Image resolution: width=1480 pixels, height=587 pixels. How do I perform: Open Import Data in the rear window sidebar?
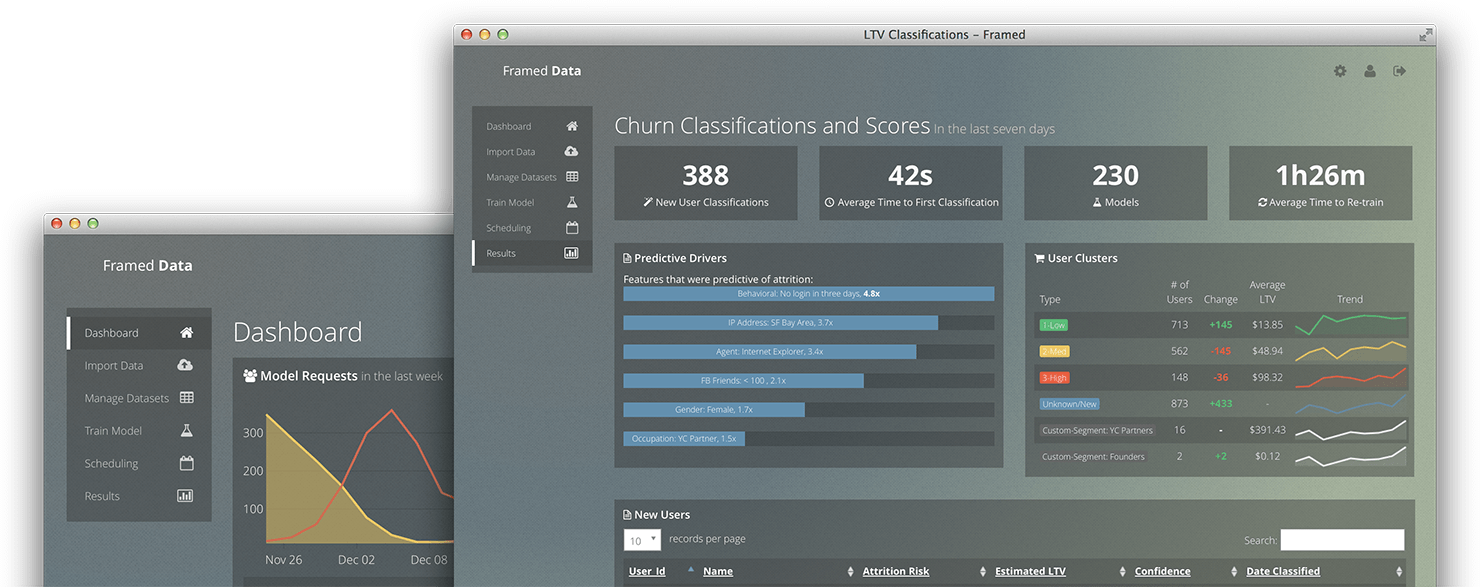coord(139,366)
